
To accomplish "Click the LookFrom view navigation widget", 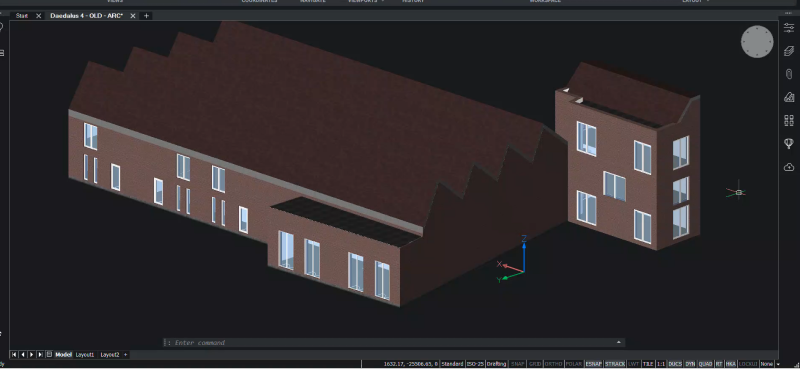I will (757, 41).
